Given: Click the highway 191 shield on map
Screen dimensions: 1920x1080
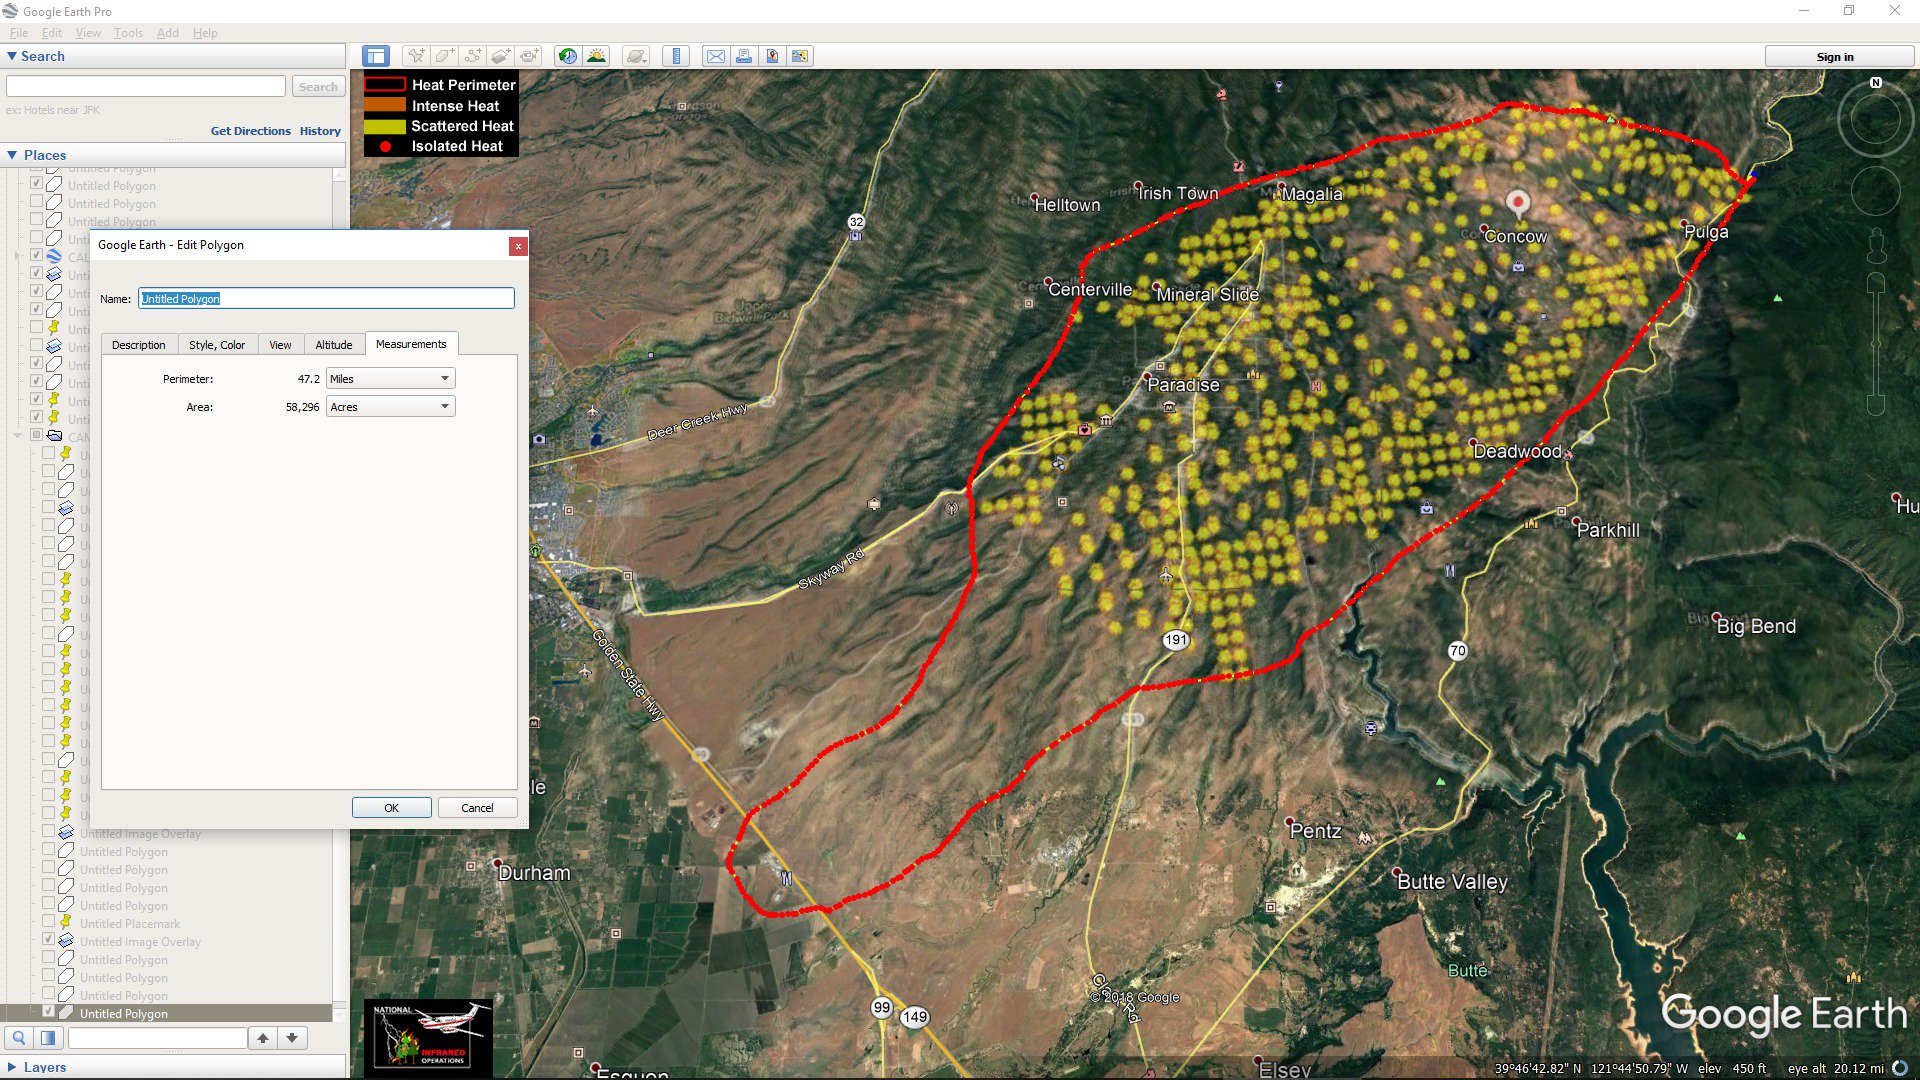Looking at the screenshot, I should [x=1176, y=640].
